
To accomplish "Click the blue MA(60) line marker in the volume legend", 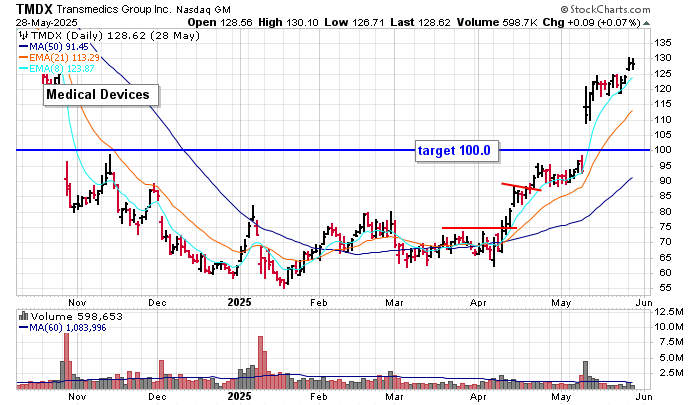I will pyautogui.click(x=24, y=328).
